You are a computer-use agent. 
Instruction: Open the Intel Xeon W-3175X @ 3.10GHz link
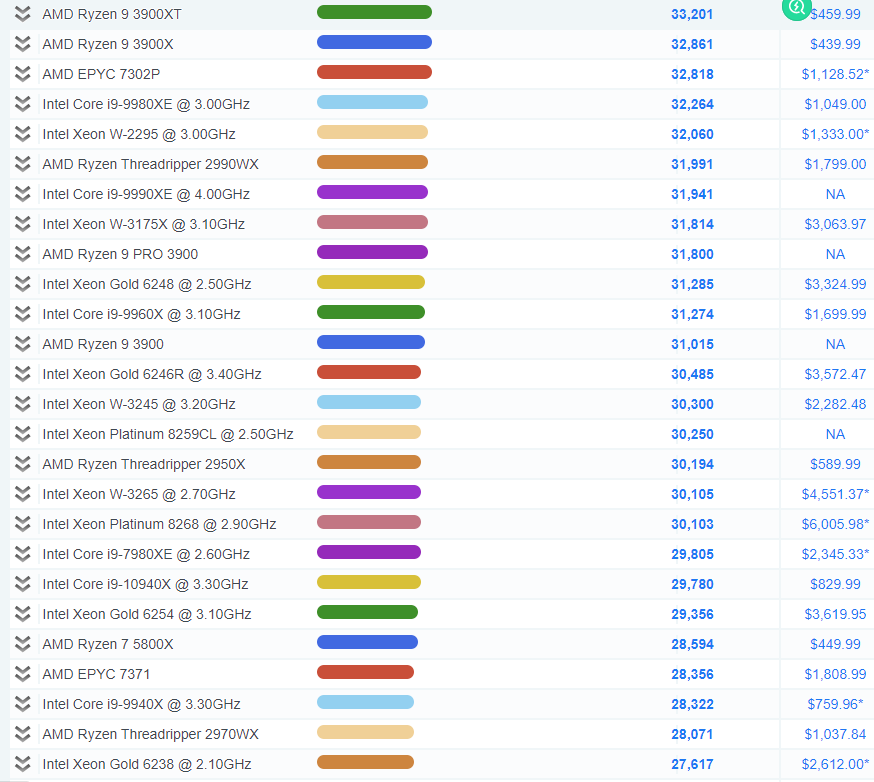[x=144, y=224]
